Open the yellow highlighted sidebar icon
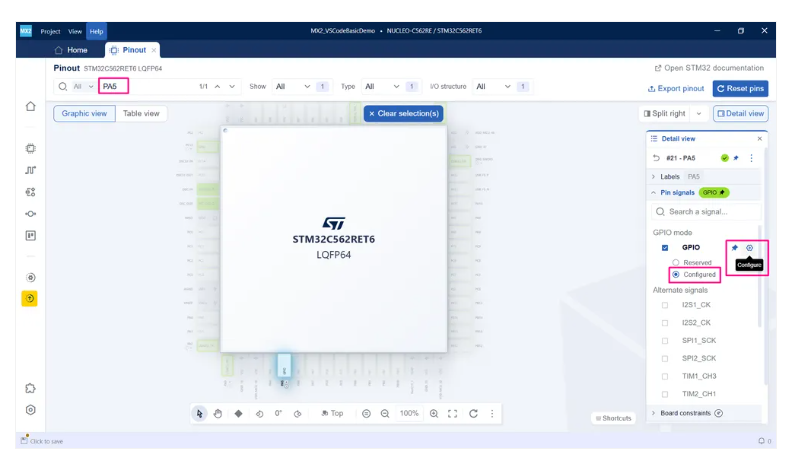 click(x=30, y=298)
